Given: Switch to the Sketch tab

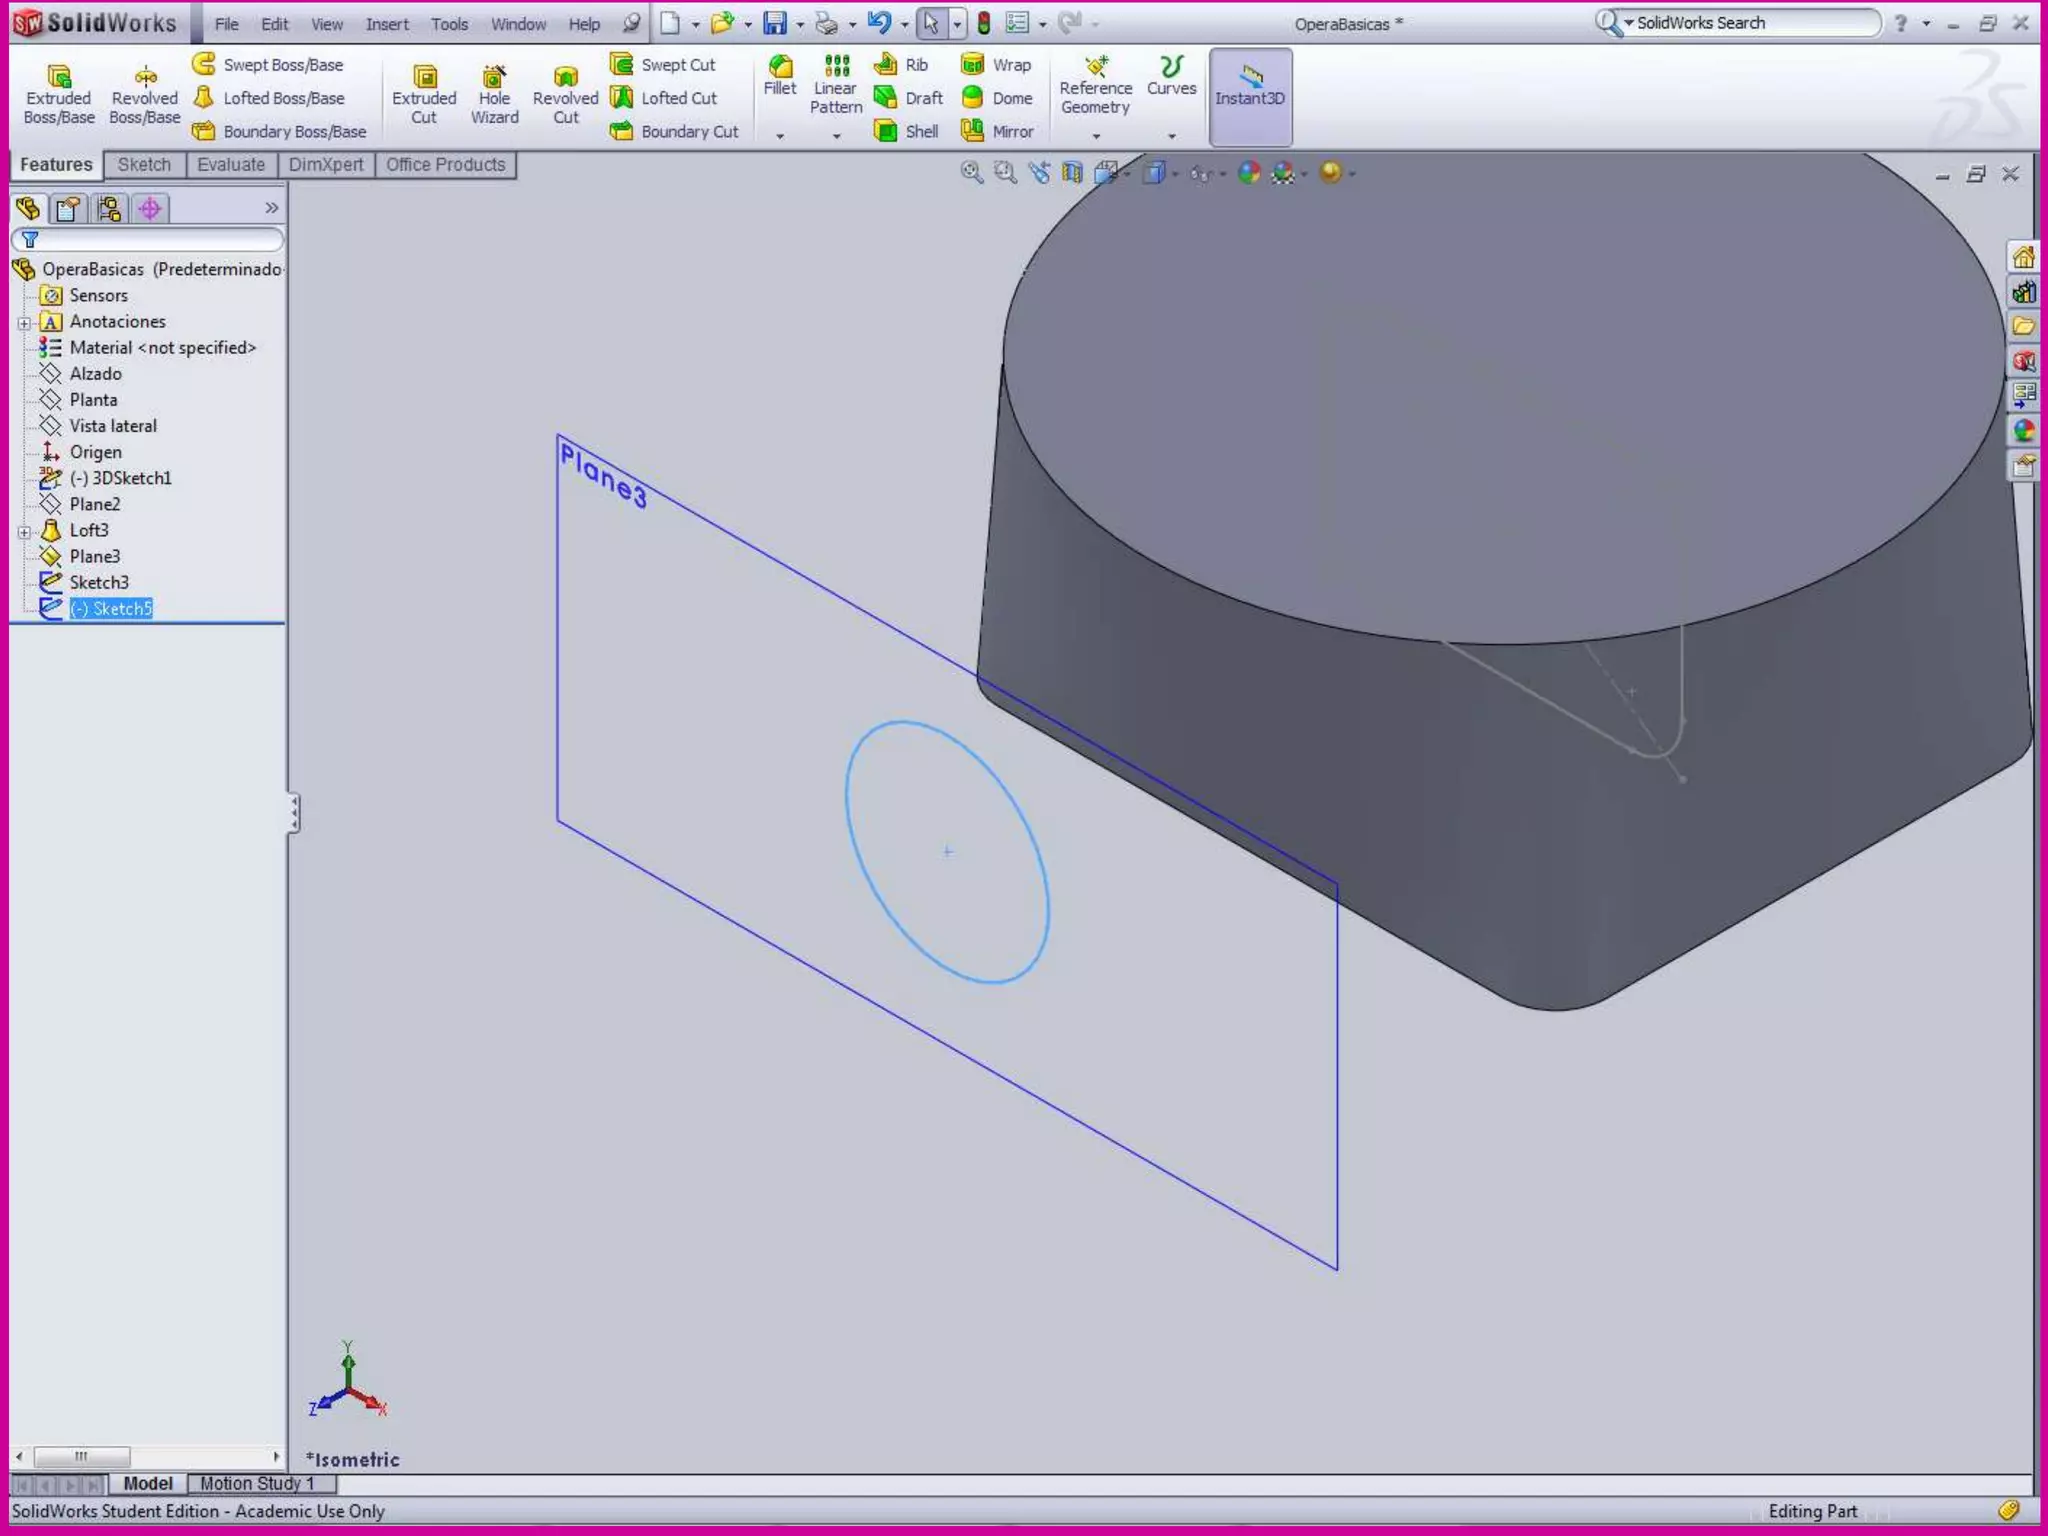Looking at the screenshot, I should pos(144,165).
